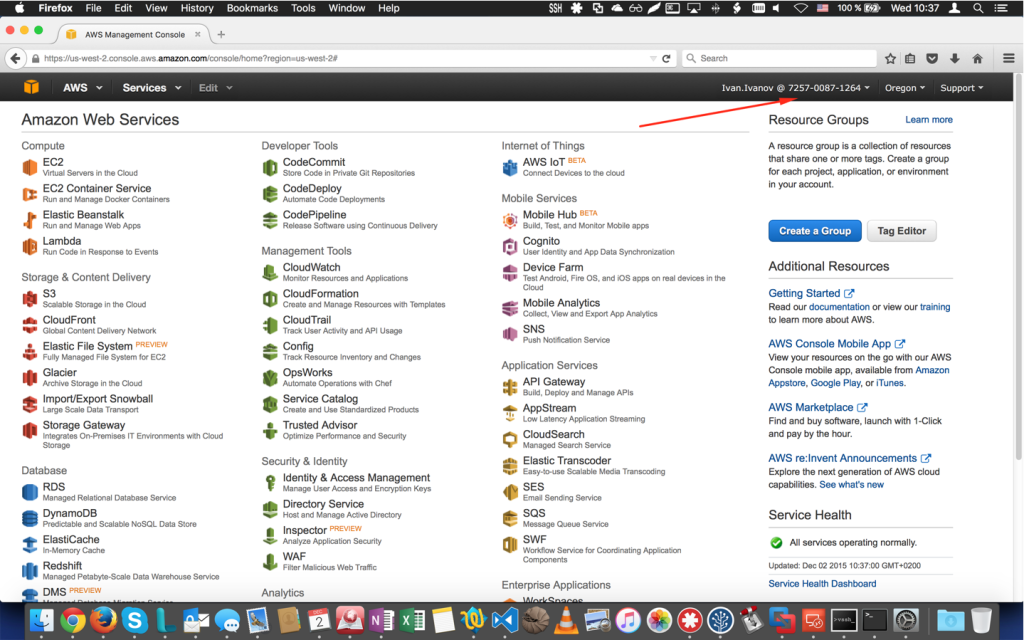The height and width of the screenshot is (640, 1024).
Task: Open the API Gateway icon
Action: [x=510, y=387]
